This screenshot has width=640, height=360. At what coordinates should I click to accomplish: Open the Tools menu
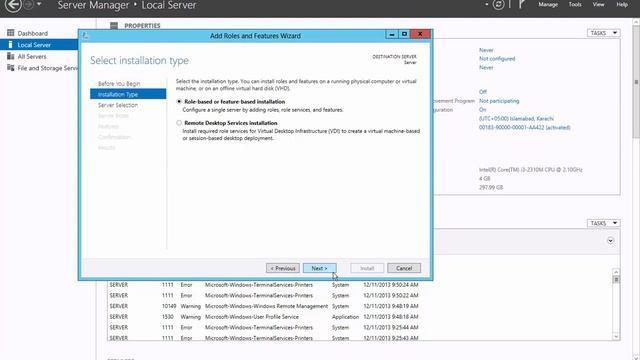pyautogui.click(x=575, y=4)
